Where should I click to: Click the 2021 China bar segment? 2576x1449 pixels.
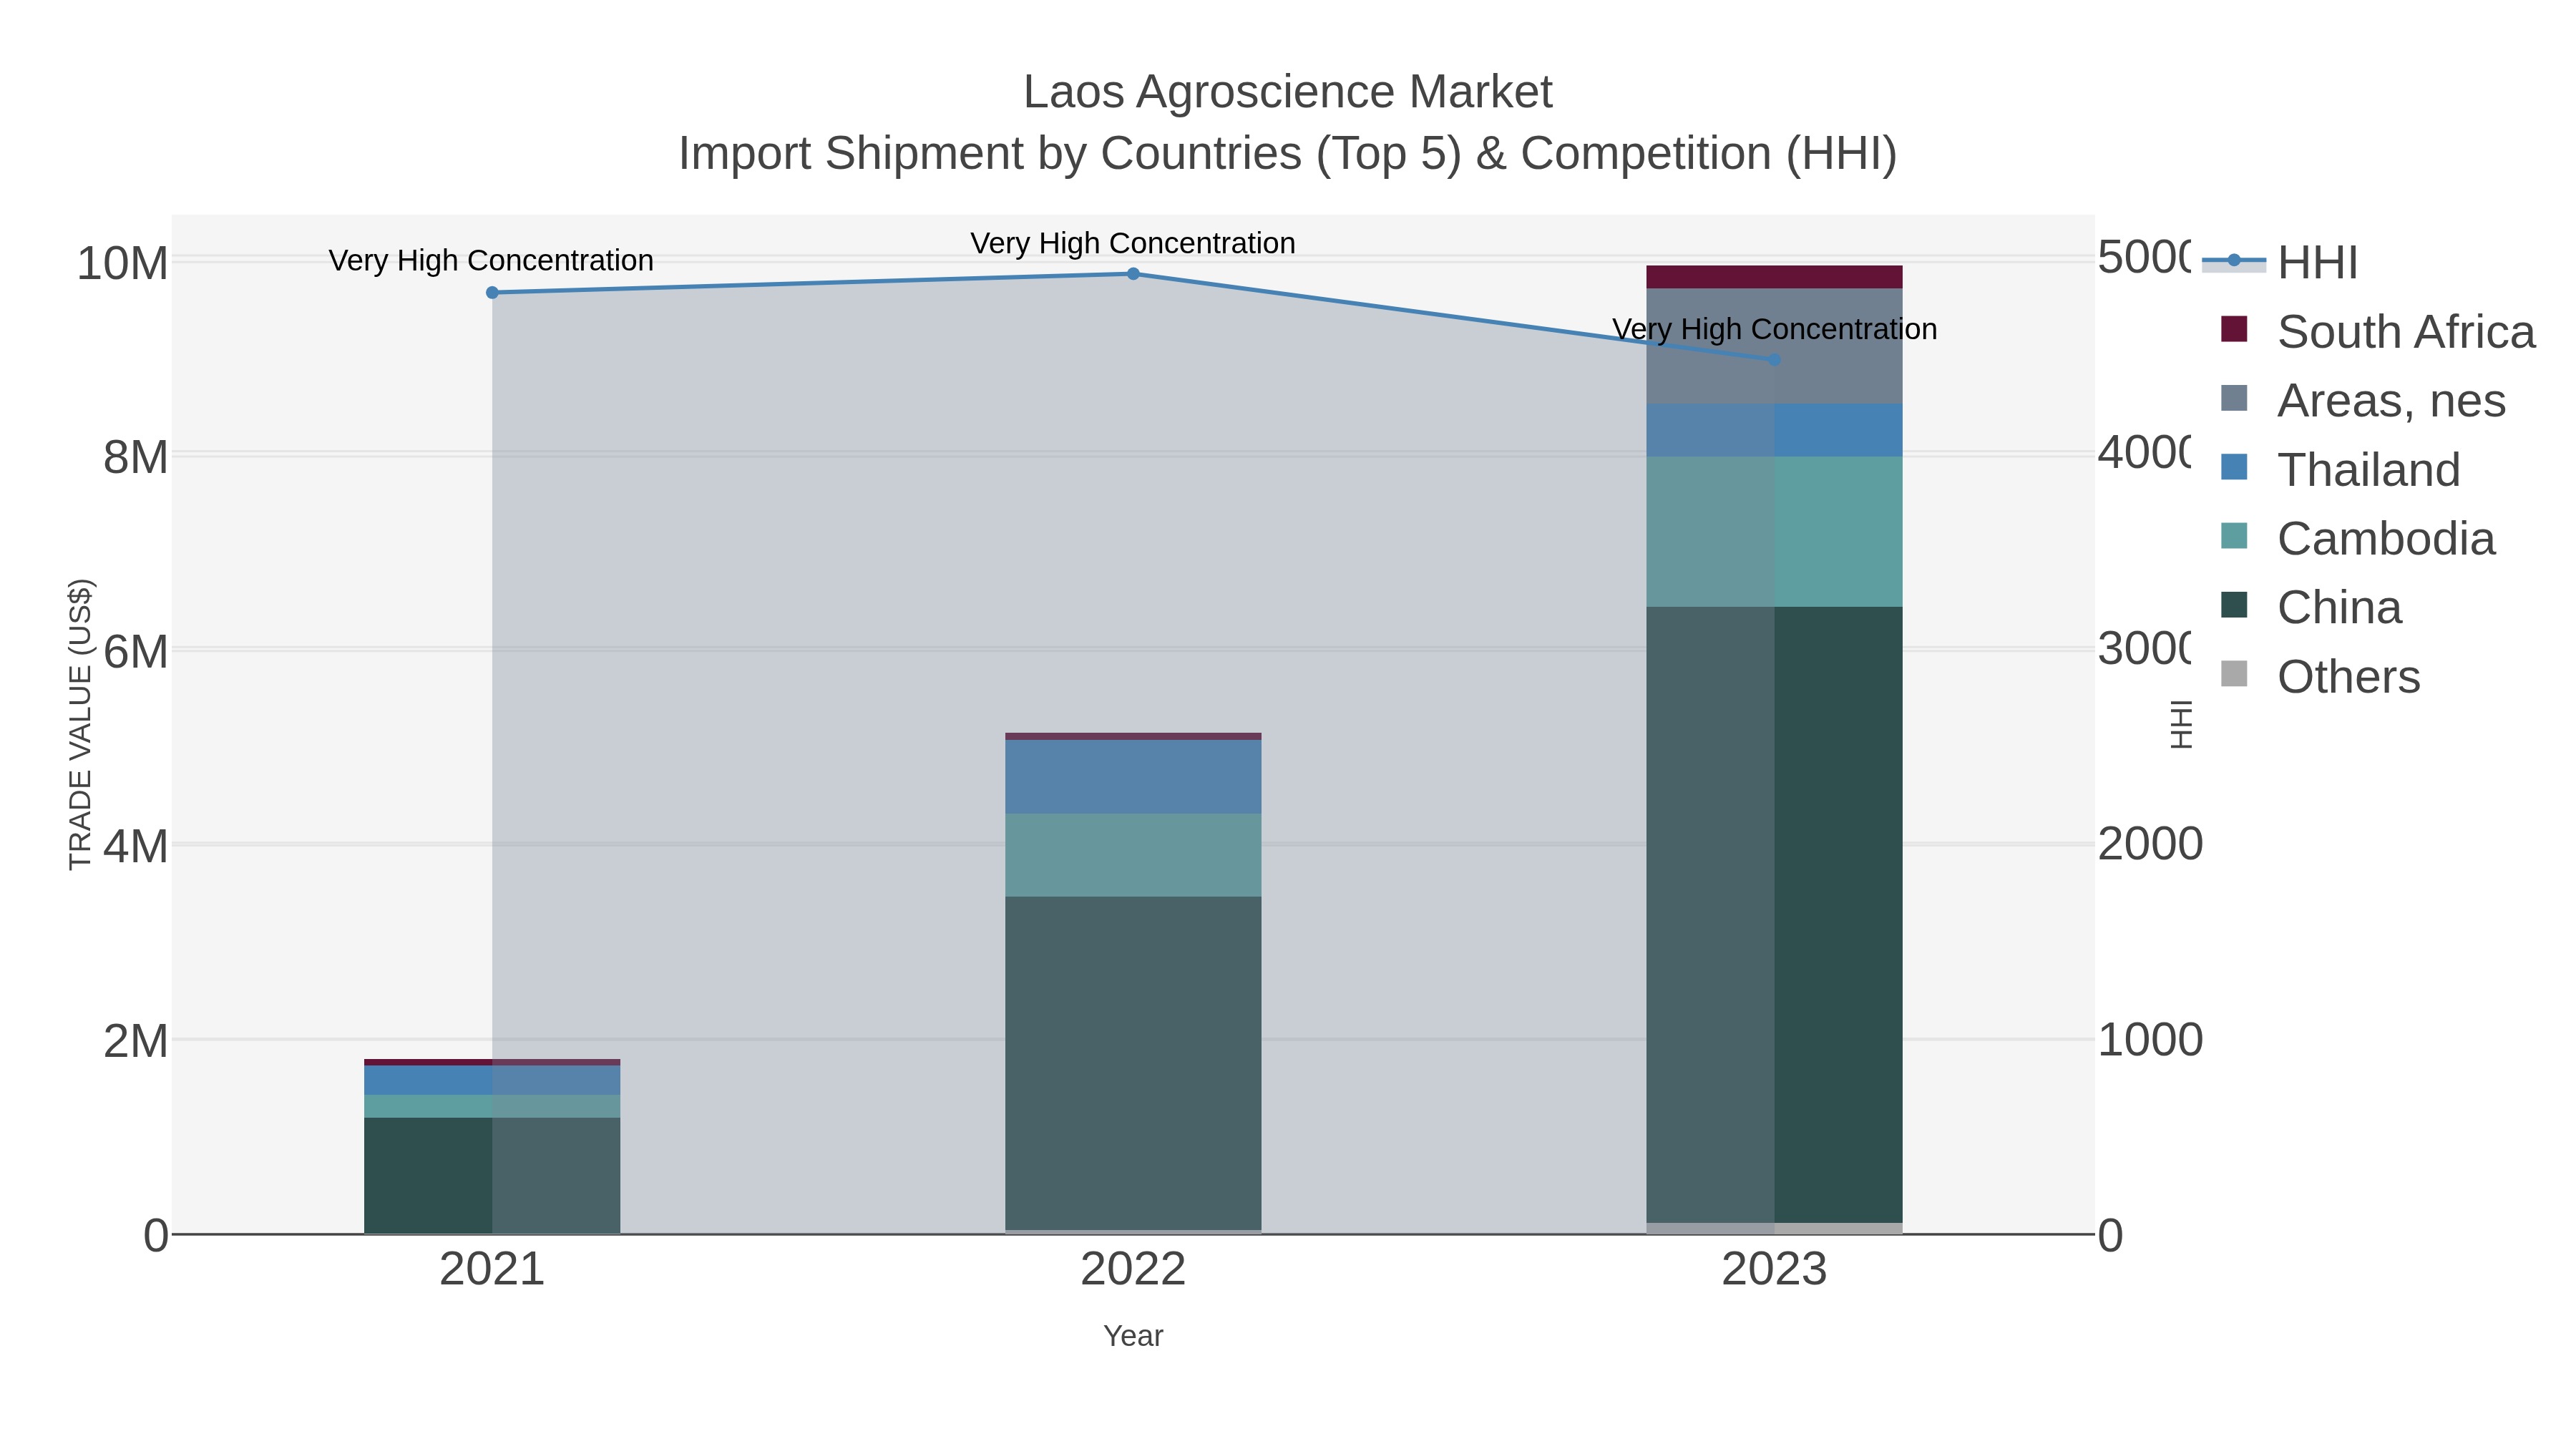coord(492,1175)
